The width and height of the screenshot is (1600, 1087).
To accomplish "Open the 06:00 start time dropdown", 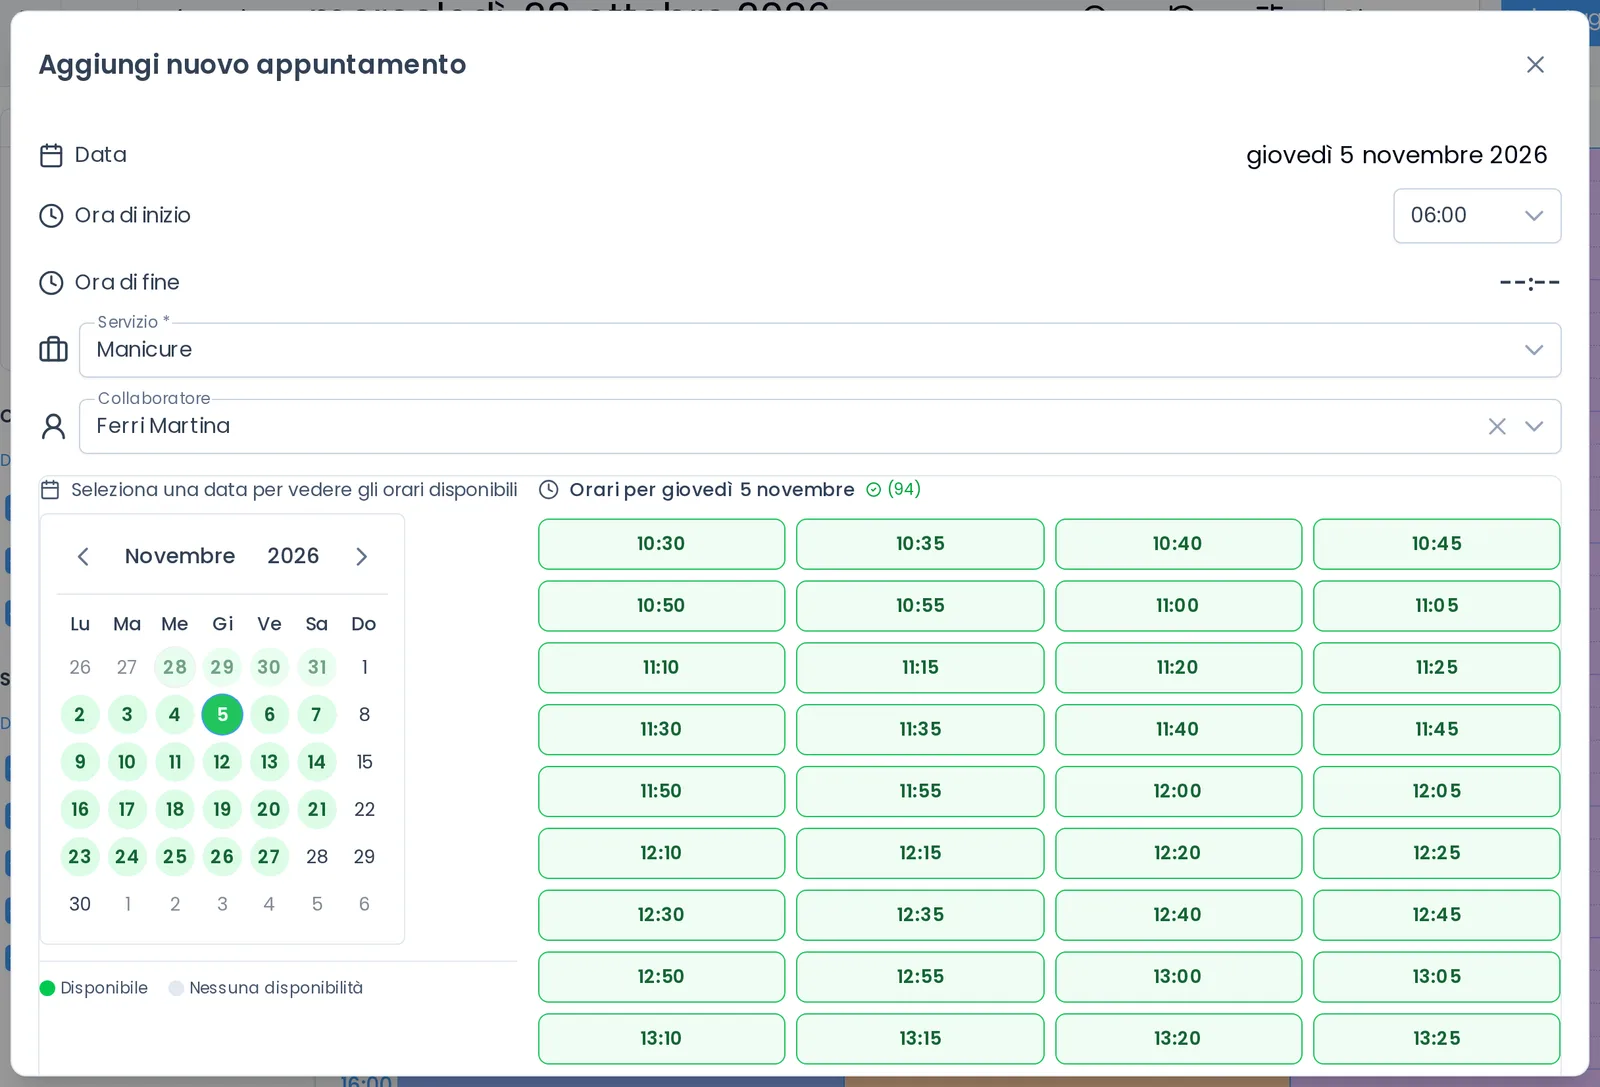I will pos(1477,216).
